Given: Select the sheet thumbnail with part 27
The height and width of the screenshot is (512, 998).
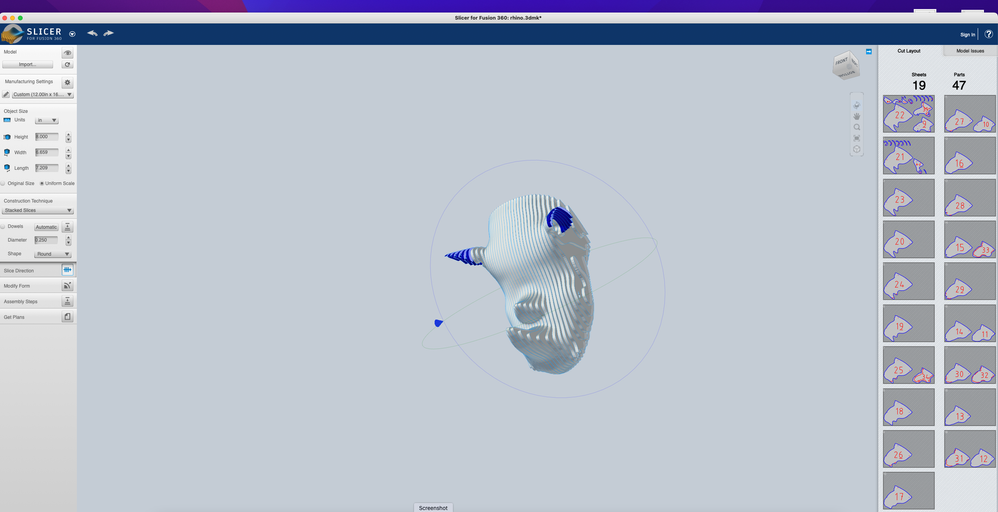Looking at the screenshot, I should (x=970, y=114).
